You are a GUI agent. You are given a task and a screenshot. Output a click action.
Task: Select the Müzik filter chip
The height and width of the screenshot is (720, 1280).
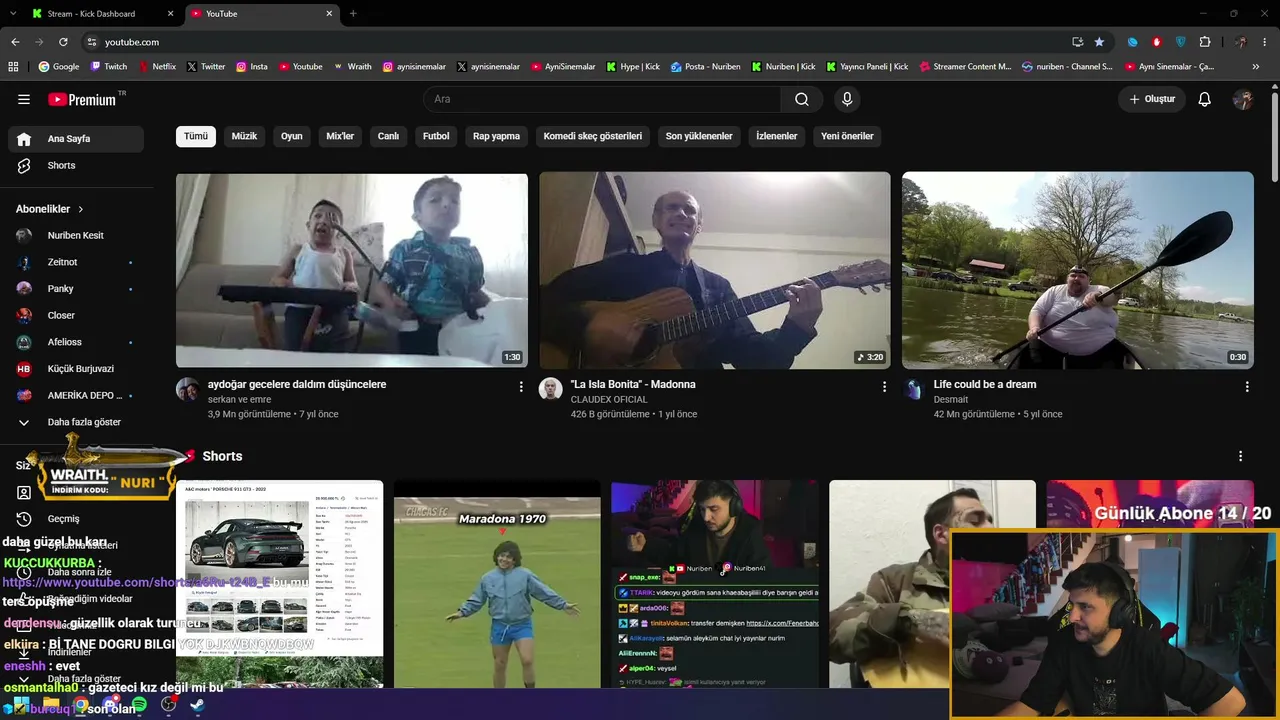coord(244,136)
